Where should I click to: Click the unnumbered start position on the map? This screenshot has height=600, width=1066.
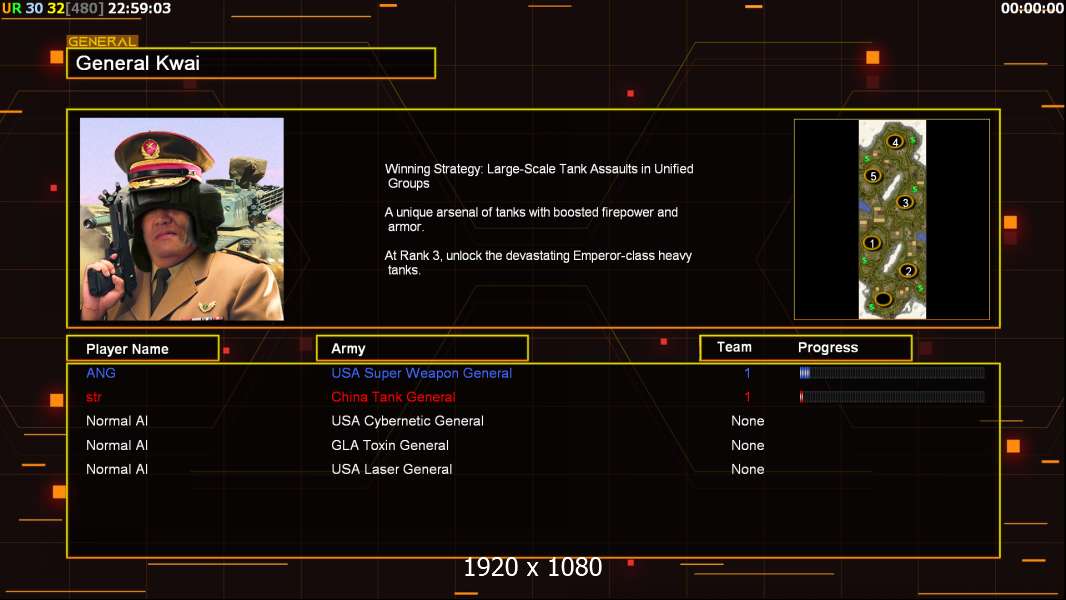pyautogui.click(x=883, y=298)
